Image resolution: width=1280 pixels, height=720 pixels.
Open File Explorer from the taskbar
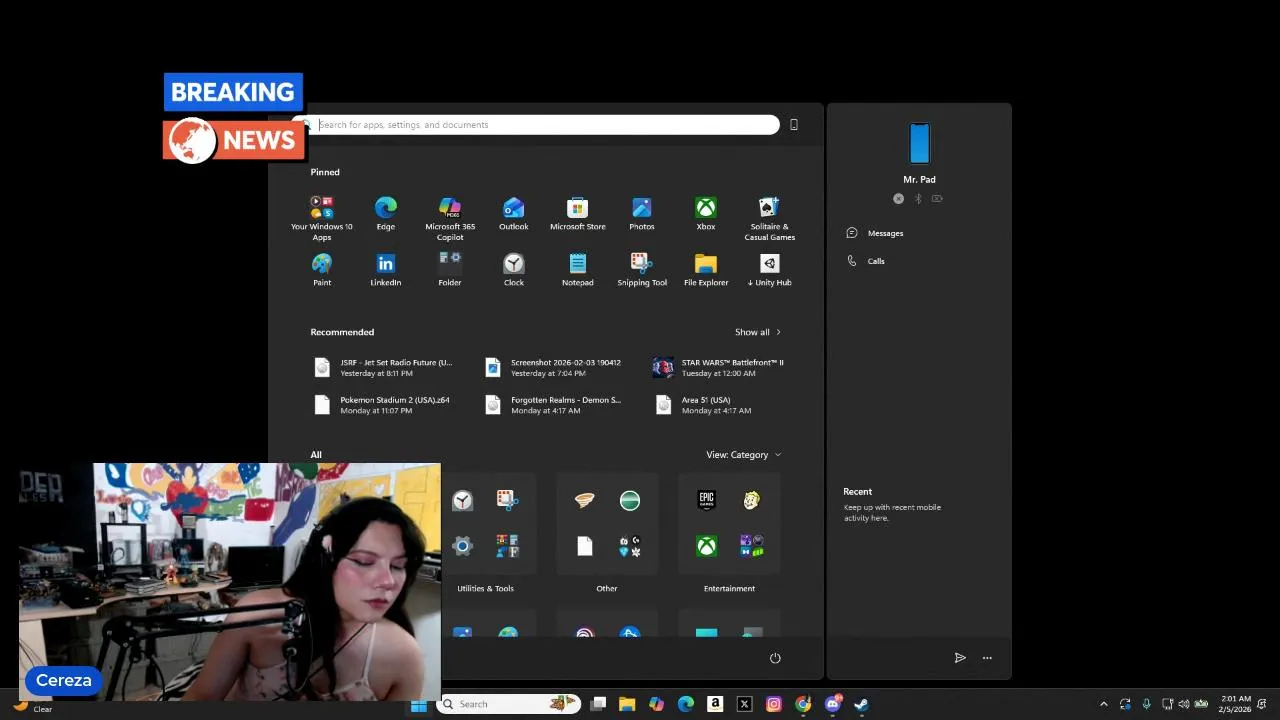pyautogui.click(x=627, y=704)
